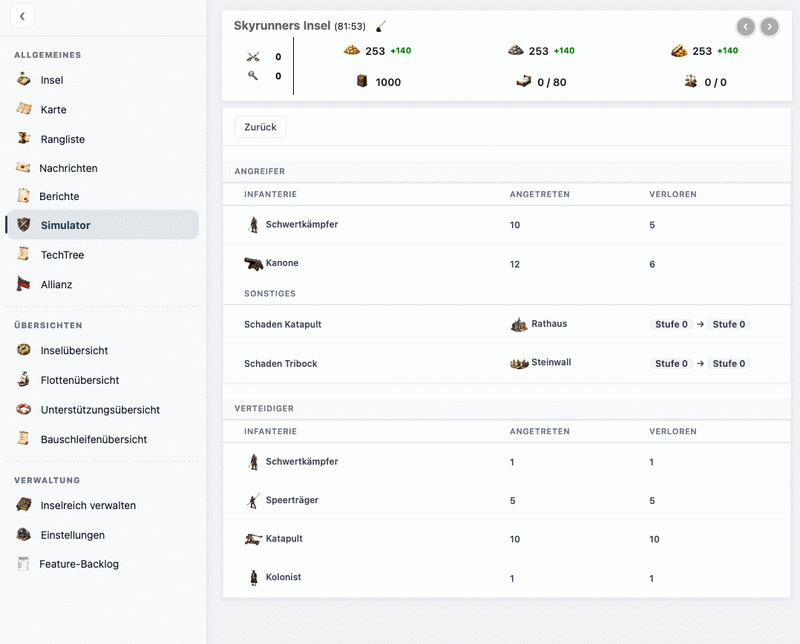Go to previous island arrow
The image size is (800, 644).
745,26
